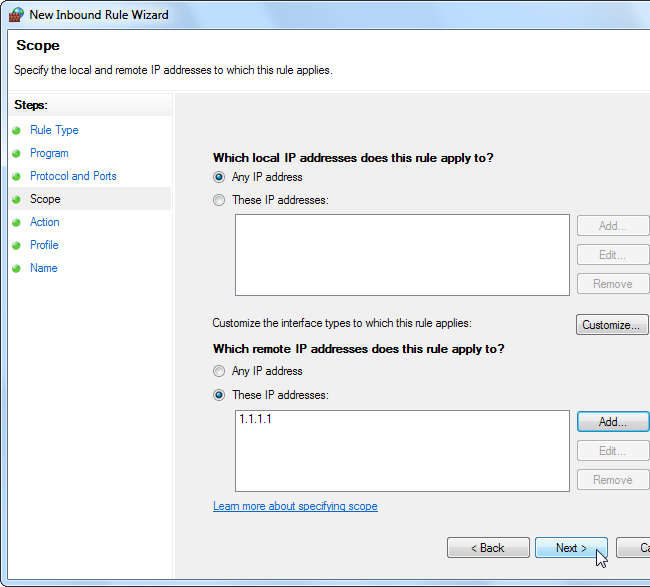Click the green bullet beside Program

pyautogui.click(x=16, y=154)
